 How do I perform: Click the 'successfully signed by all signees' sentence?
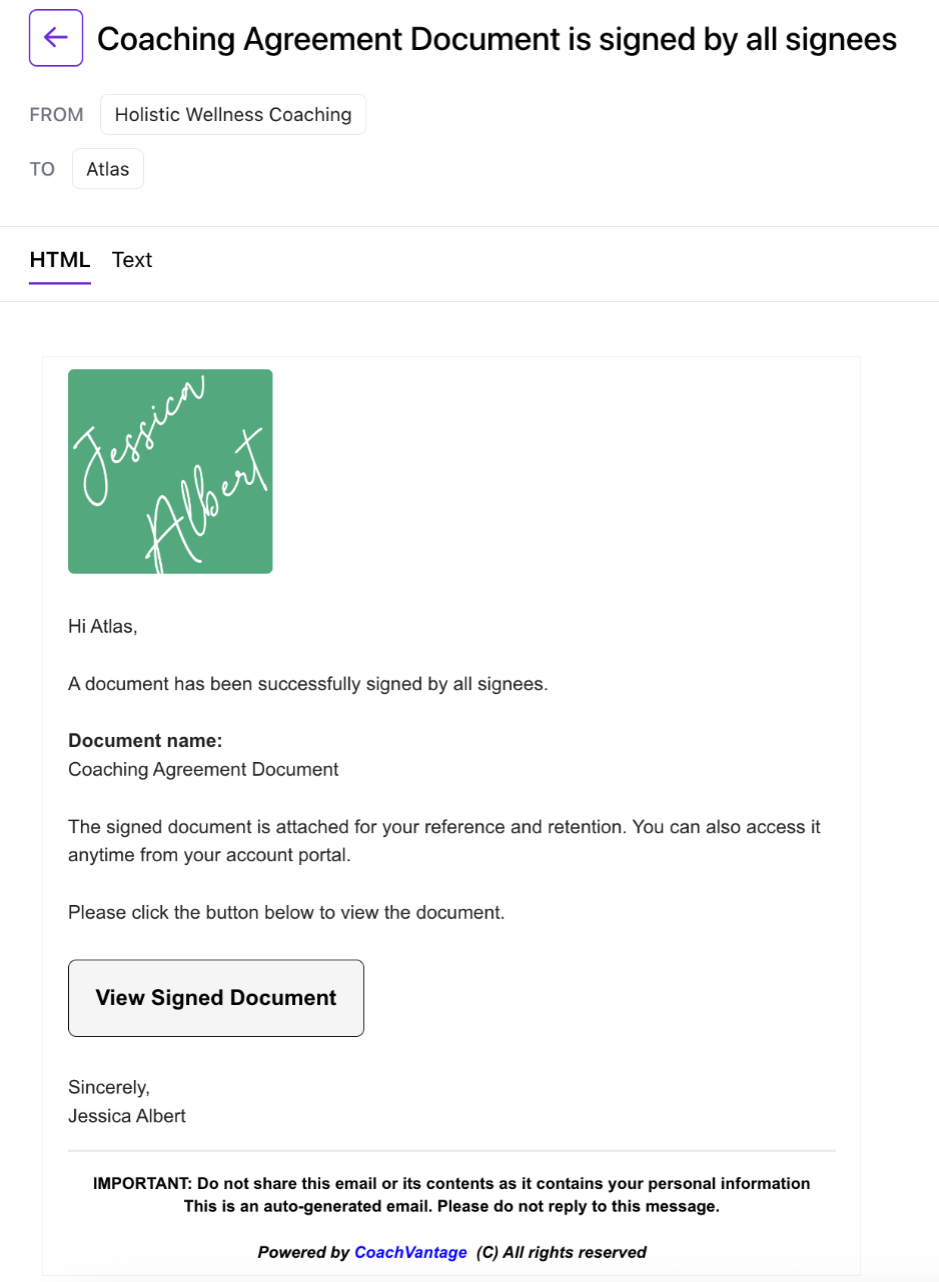(x=308, y=685)
